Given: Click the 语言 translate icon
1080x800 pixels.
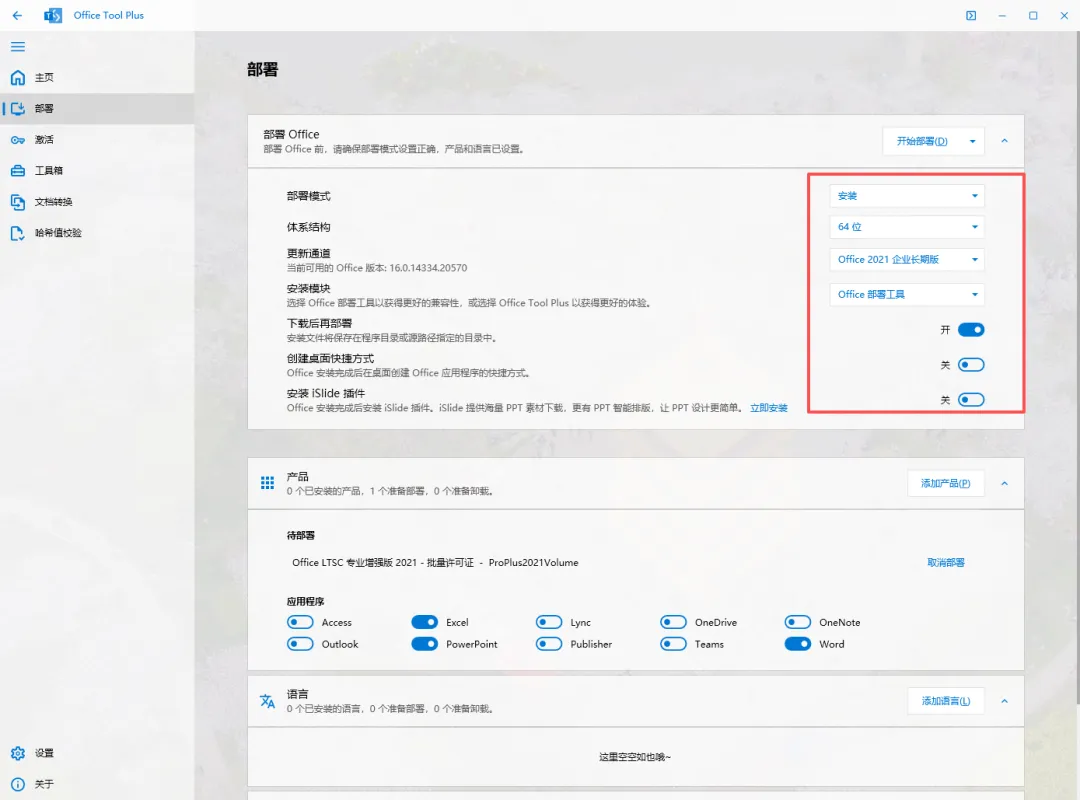Looking at the screenshot, I should pos(267,701).
